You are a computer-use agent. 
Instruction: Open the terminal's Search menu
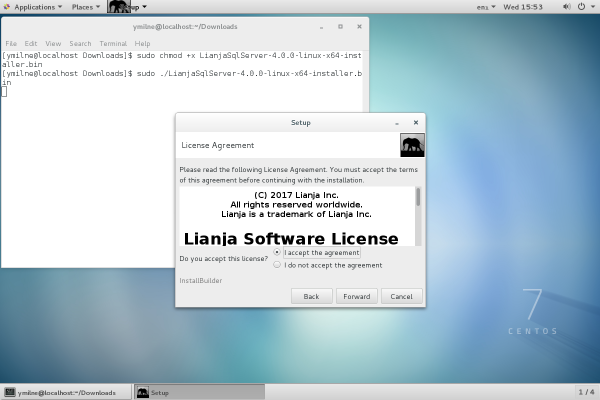coord(80,44)
